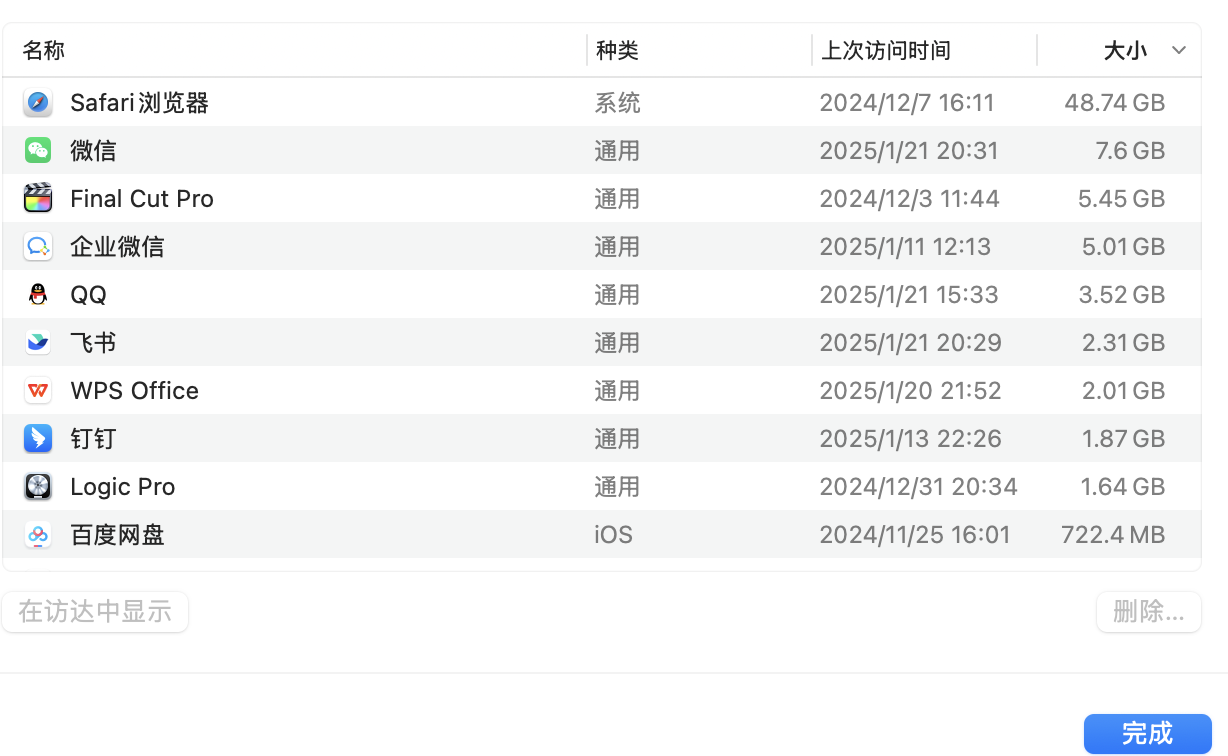Viewport: 1228px width, 756px height.
Task: Click the date 2024/12/7 16:11
Action: point(907,103)
